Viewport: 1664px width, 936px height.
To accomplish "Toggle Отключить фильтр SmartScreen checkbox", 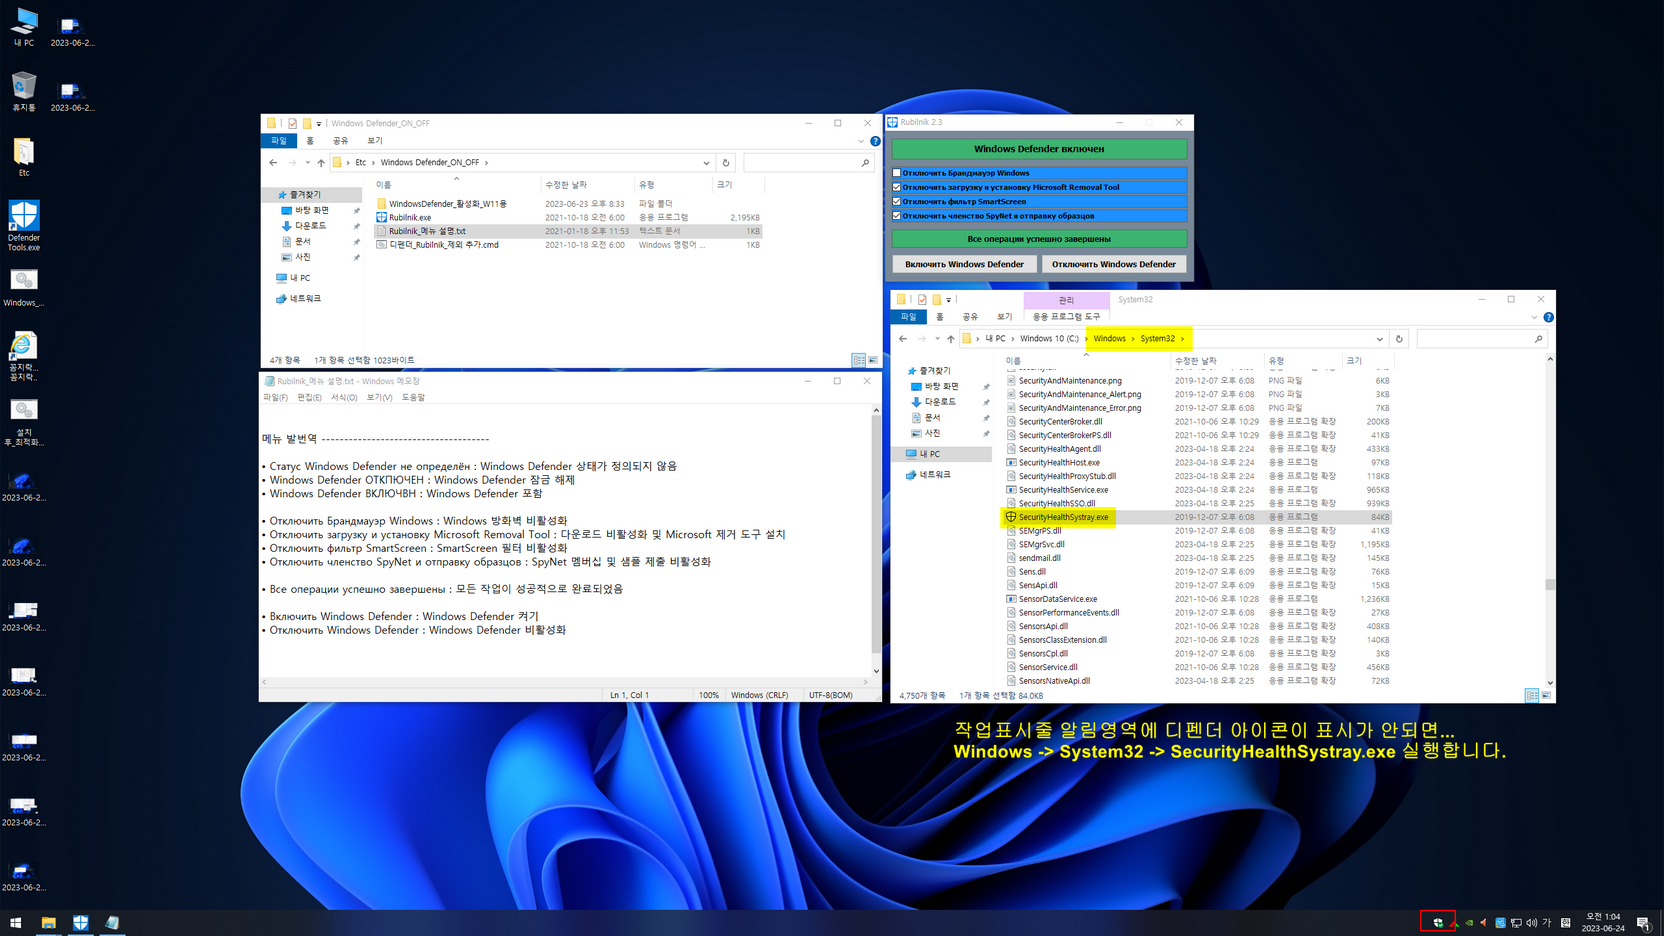I will 897,202.
